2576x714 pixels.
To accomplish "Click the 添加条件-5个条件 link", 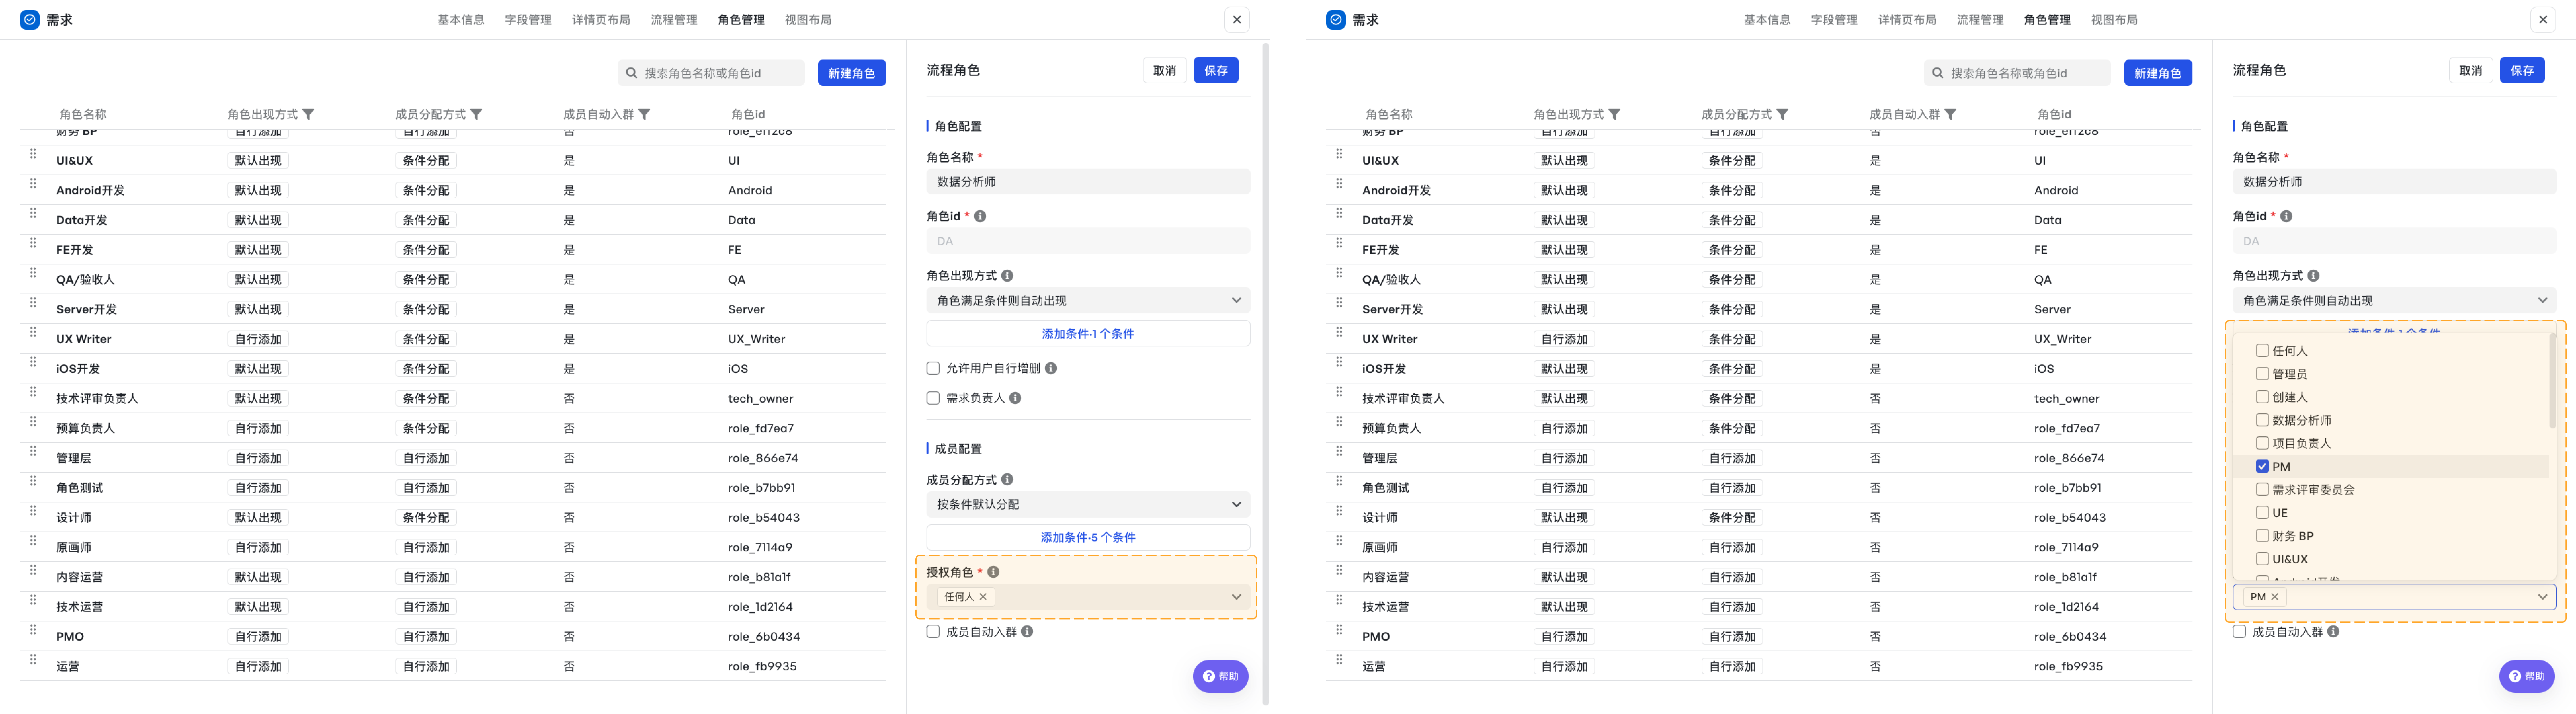I will coord(1088,538).
